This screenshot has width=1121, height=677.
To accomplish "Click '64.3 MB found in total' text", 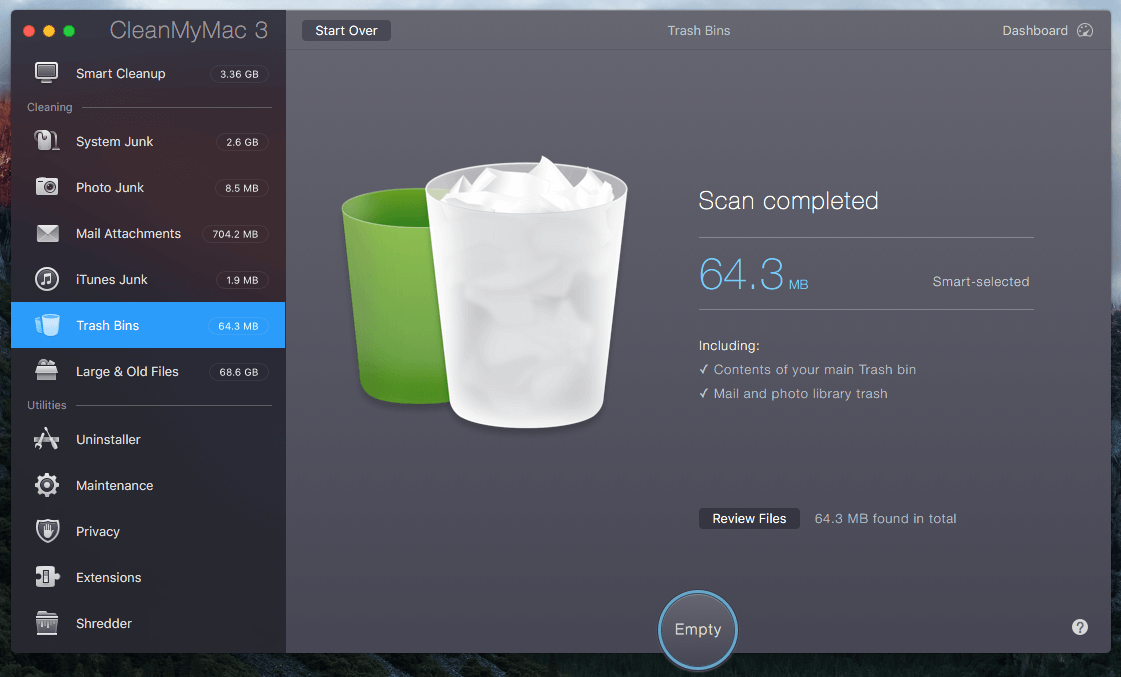I will click(x=885, y=518).
